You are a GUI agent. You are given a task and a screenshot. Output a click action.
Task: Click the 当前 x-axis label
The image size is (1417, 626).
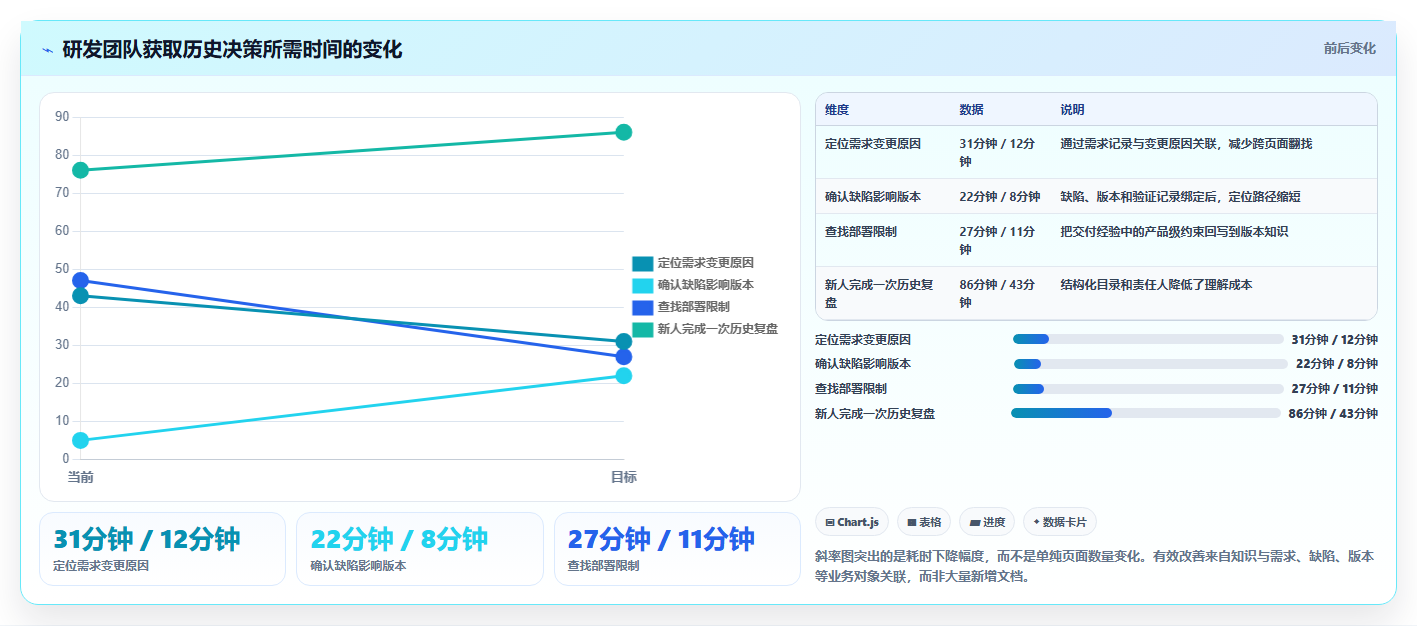pyautogui.click(x=81, y=477)
